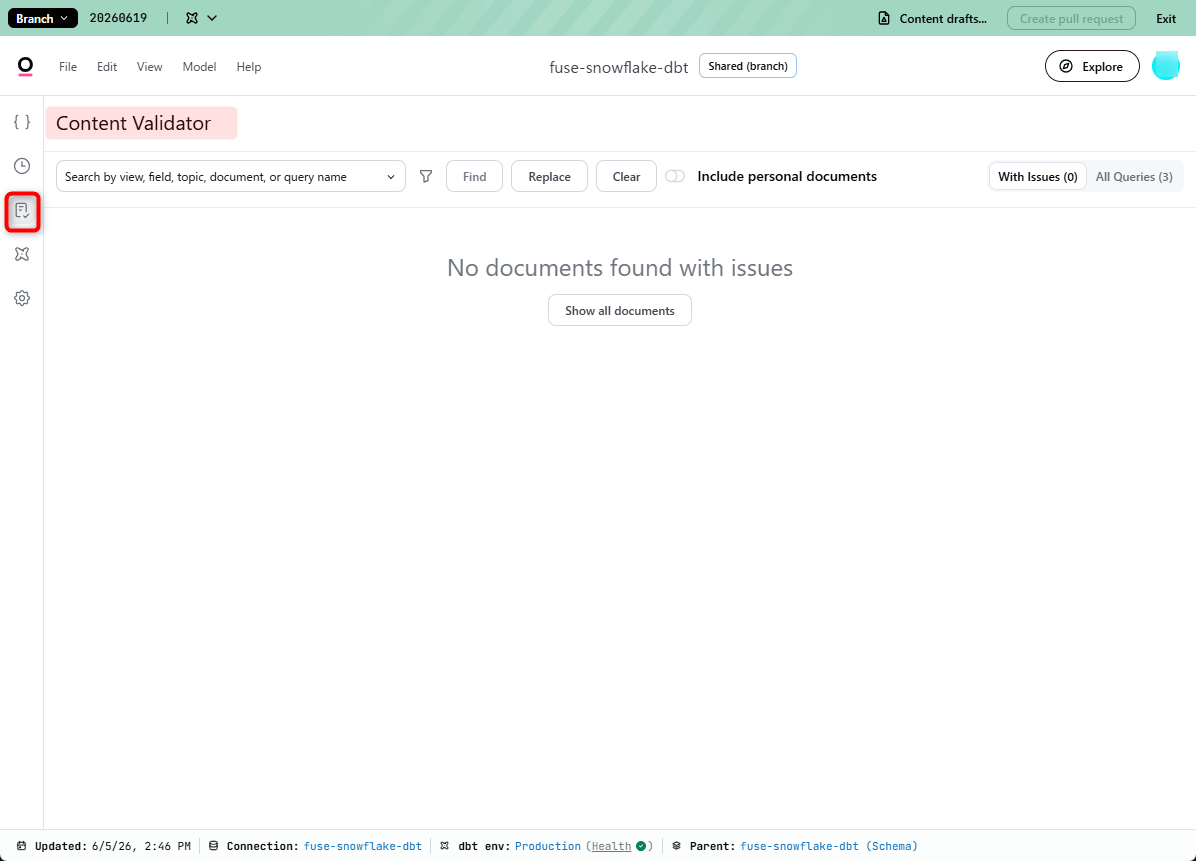Open the history clock icon in sidebar
Screen dimensions: 1196x861
tap(22, 166)
